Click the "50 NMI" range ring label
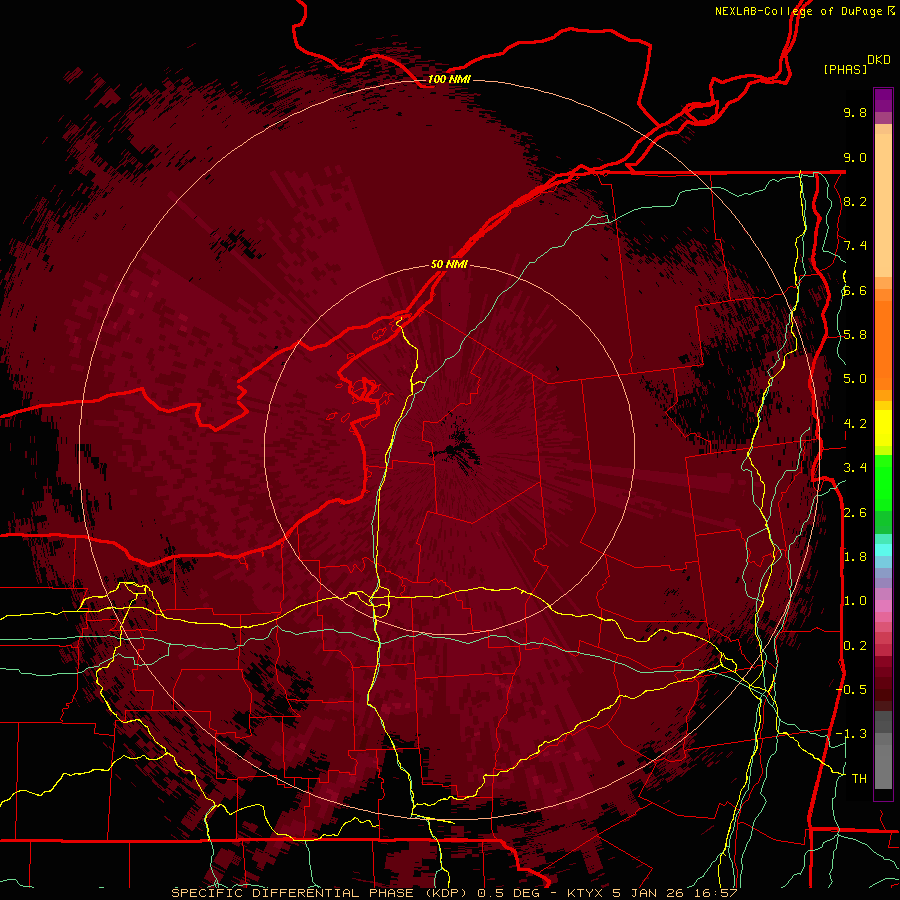Viewport: 900px width, 900px height. [449, 264]
